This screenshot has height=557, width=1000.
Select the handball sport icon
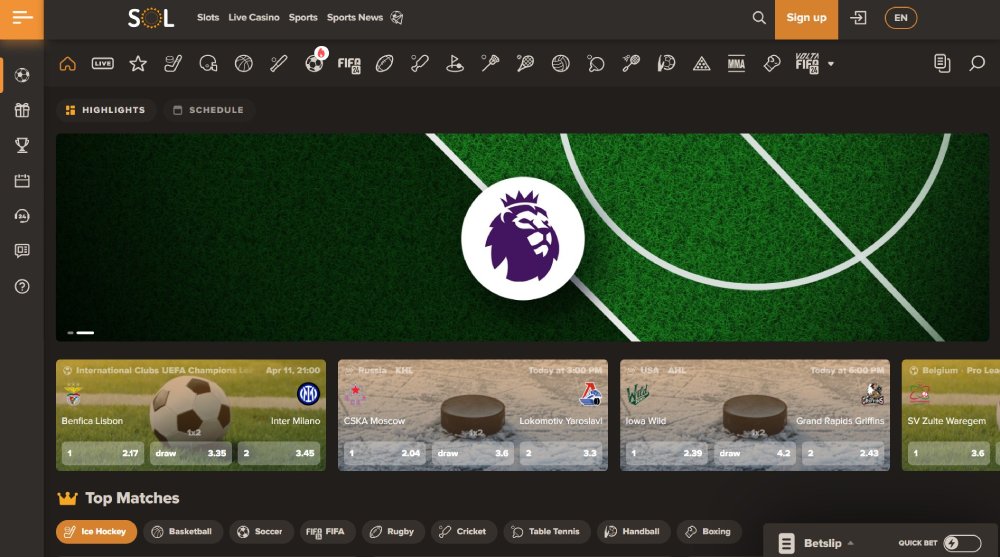(666, 63)
